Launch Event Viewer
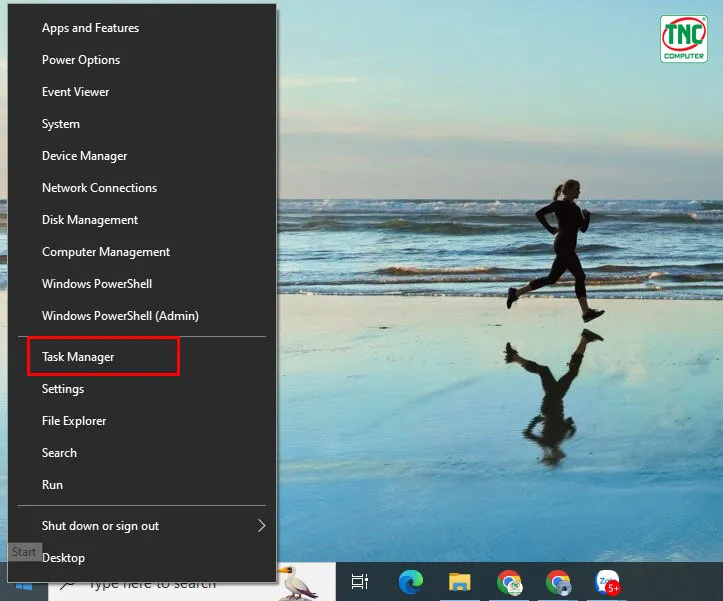Image resolution: width=723 pixels, height=601 pixels. click(x=142, y=92)
